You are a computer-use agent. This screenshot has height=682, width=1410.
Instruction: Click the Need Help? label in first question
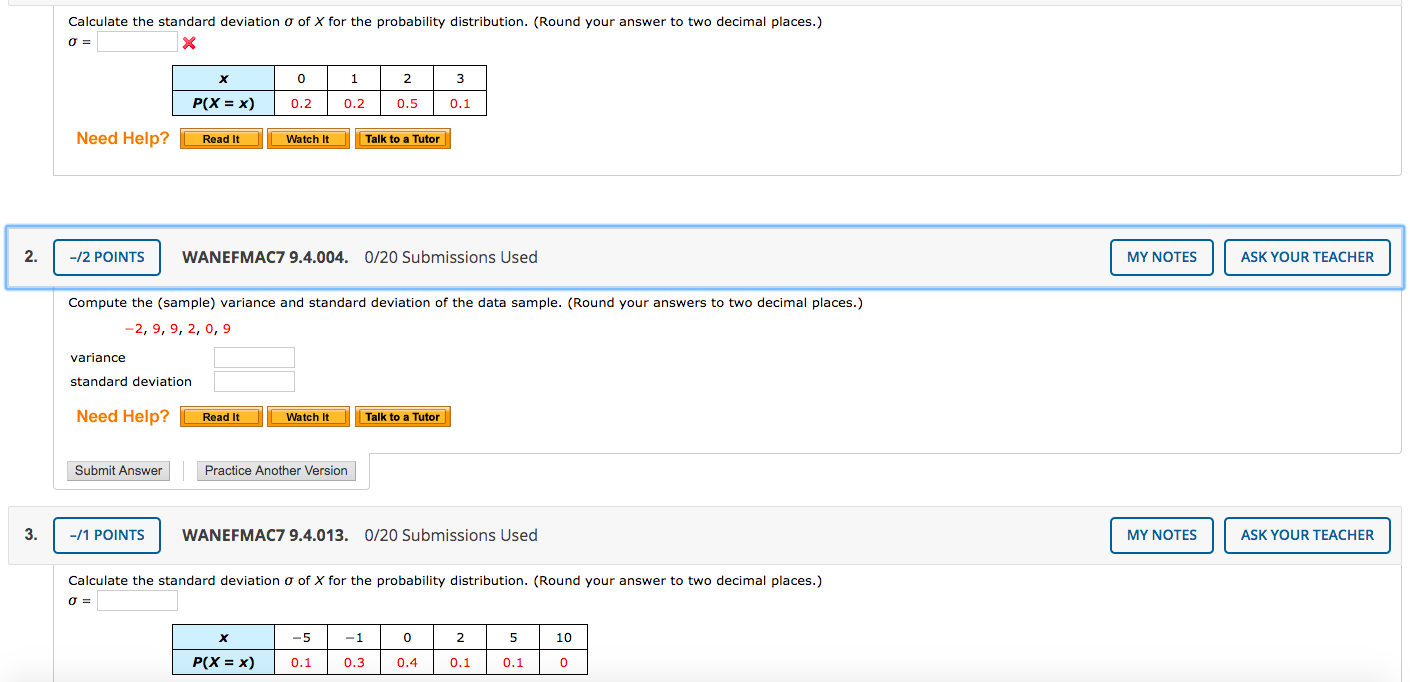[x=123, y=138]
